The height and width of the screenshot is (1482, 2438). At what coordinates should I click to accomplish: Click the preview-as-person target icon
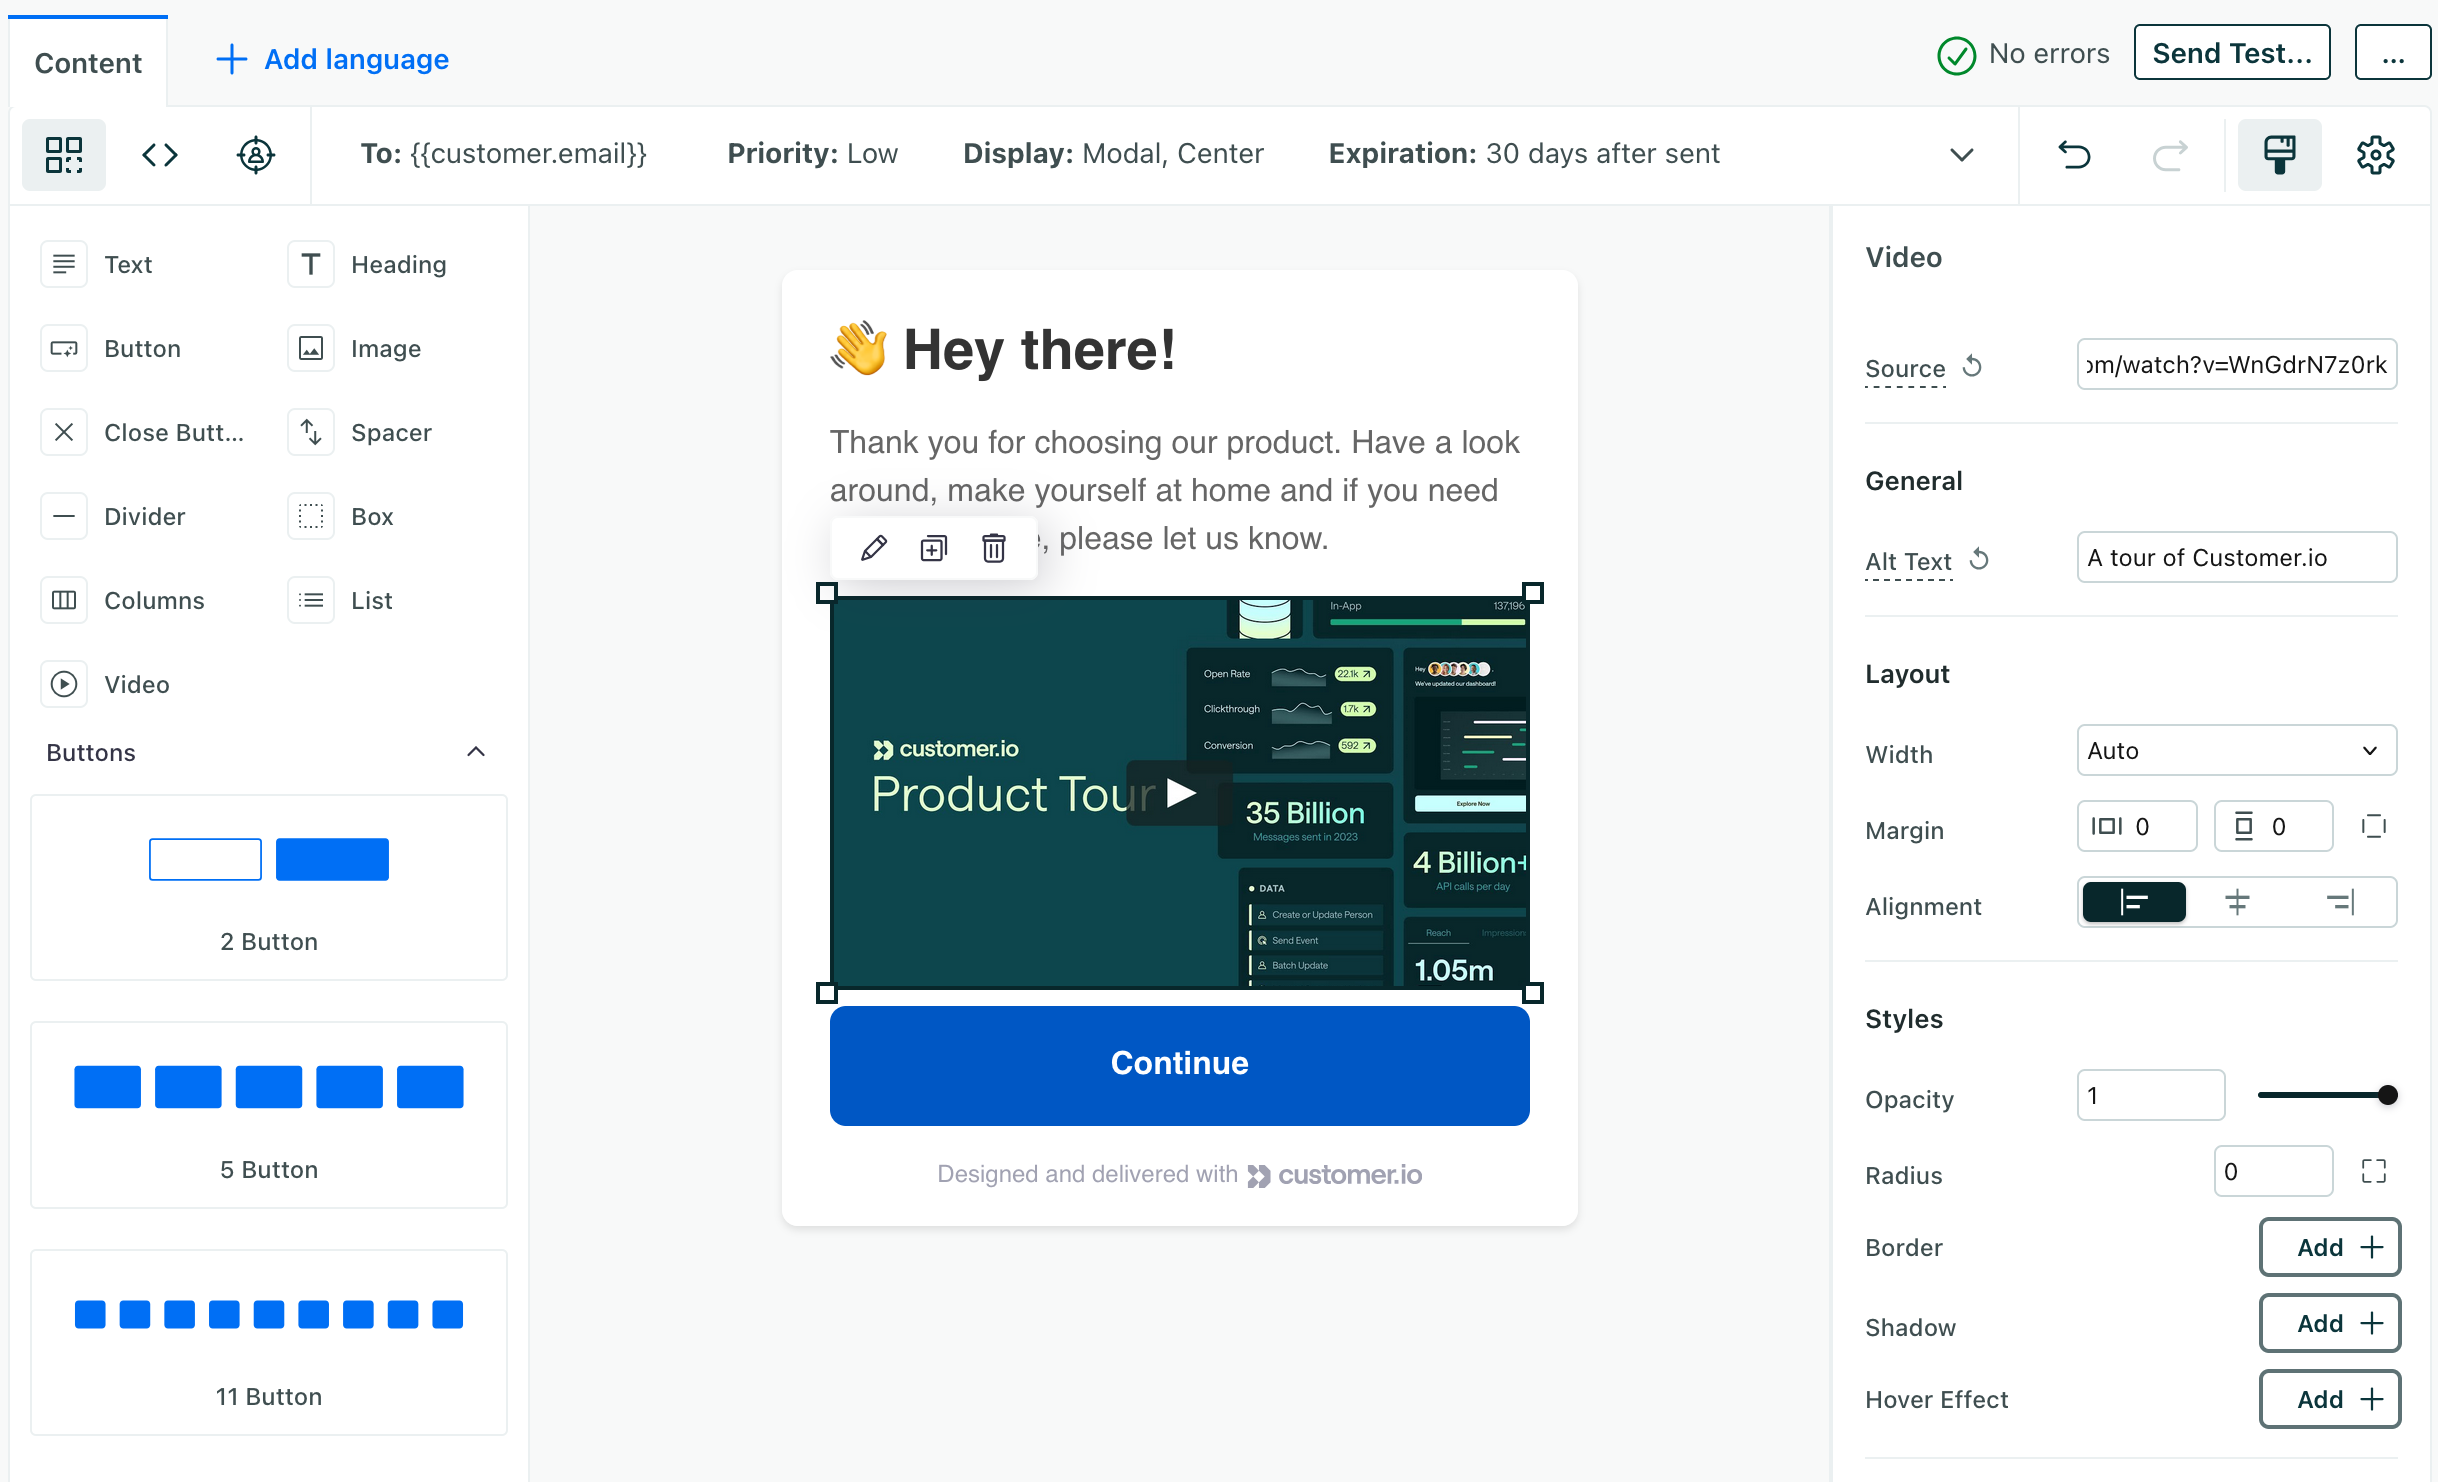[256, 154]
